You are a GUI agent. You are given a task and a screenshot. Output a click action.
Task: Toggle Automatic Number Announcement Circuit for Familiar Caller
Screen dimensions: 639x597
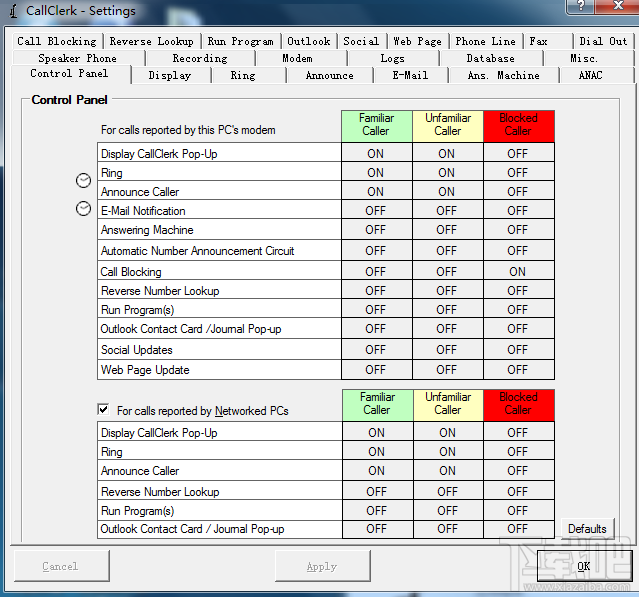[376, 251]
